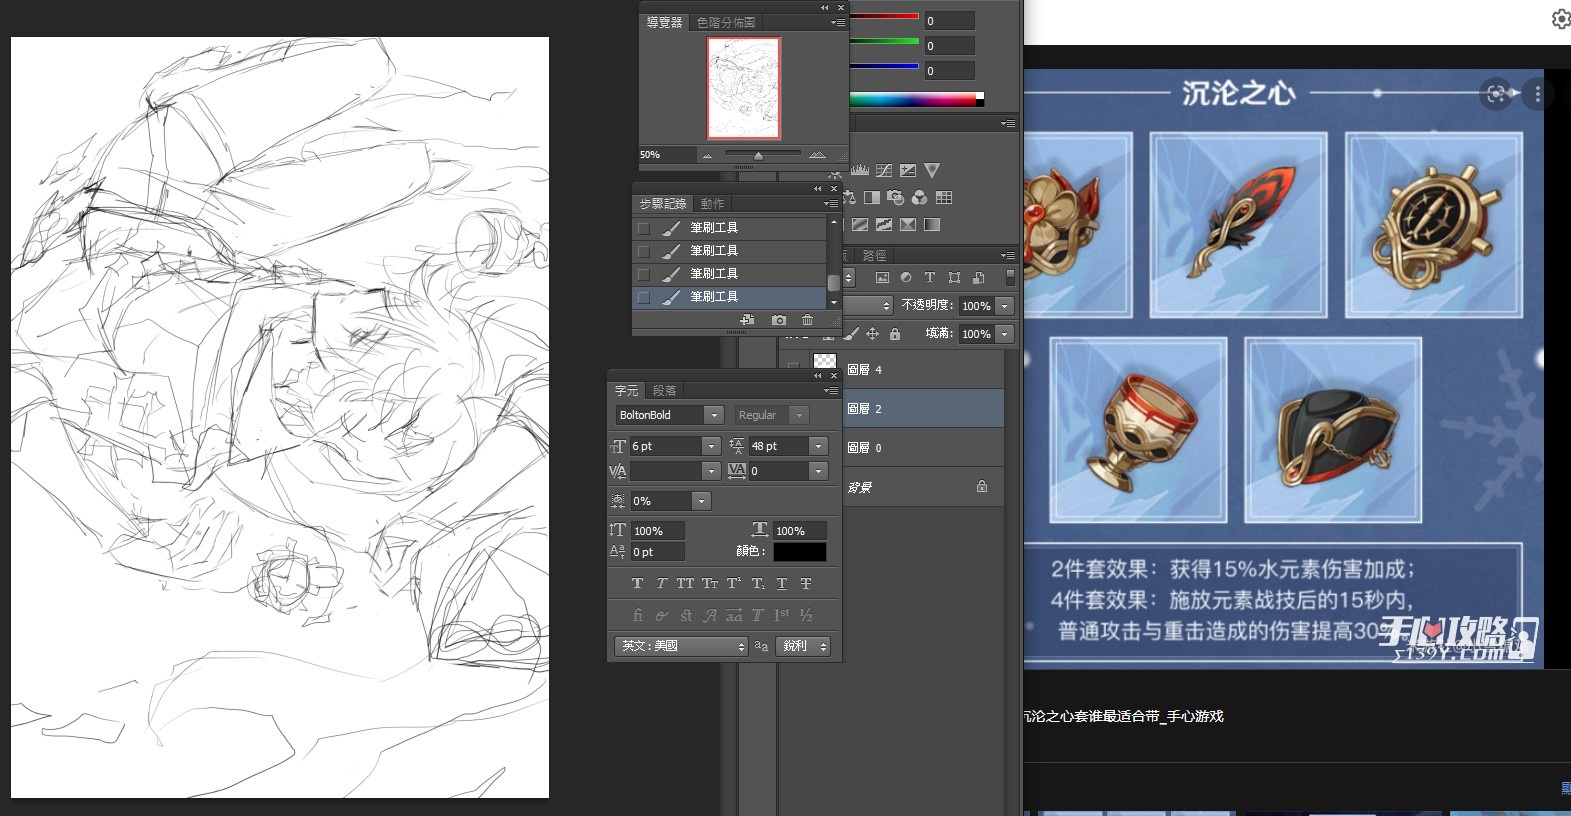Select the 導覽器 navigator tab
The height and width of the screenshot is (816, 1571).
click(x=665, y=22)
